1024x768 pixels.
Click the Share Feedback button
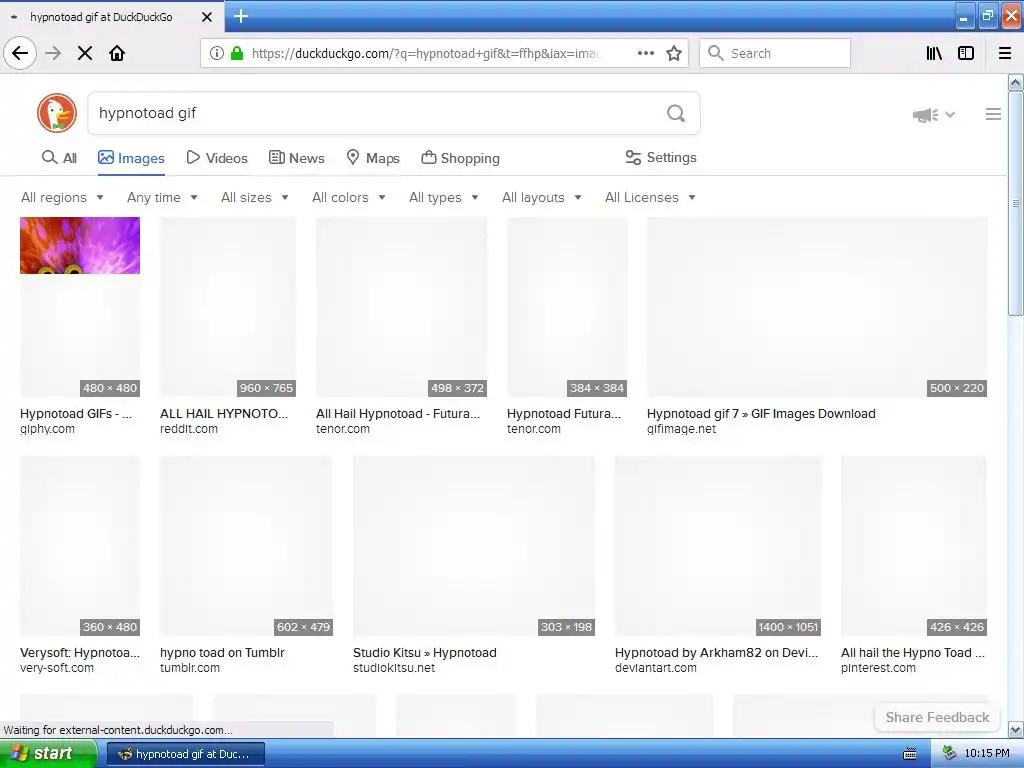pos(937,717)
